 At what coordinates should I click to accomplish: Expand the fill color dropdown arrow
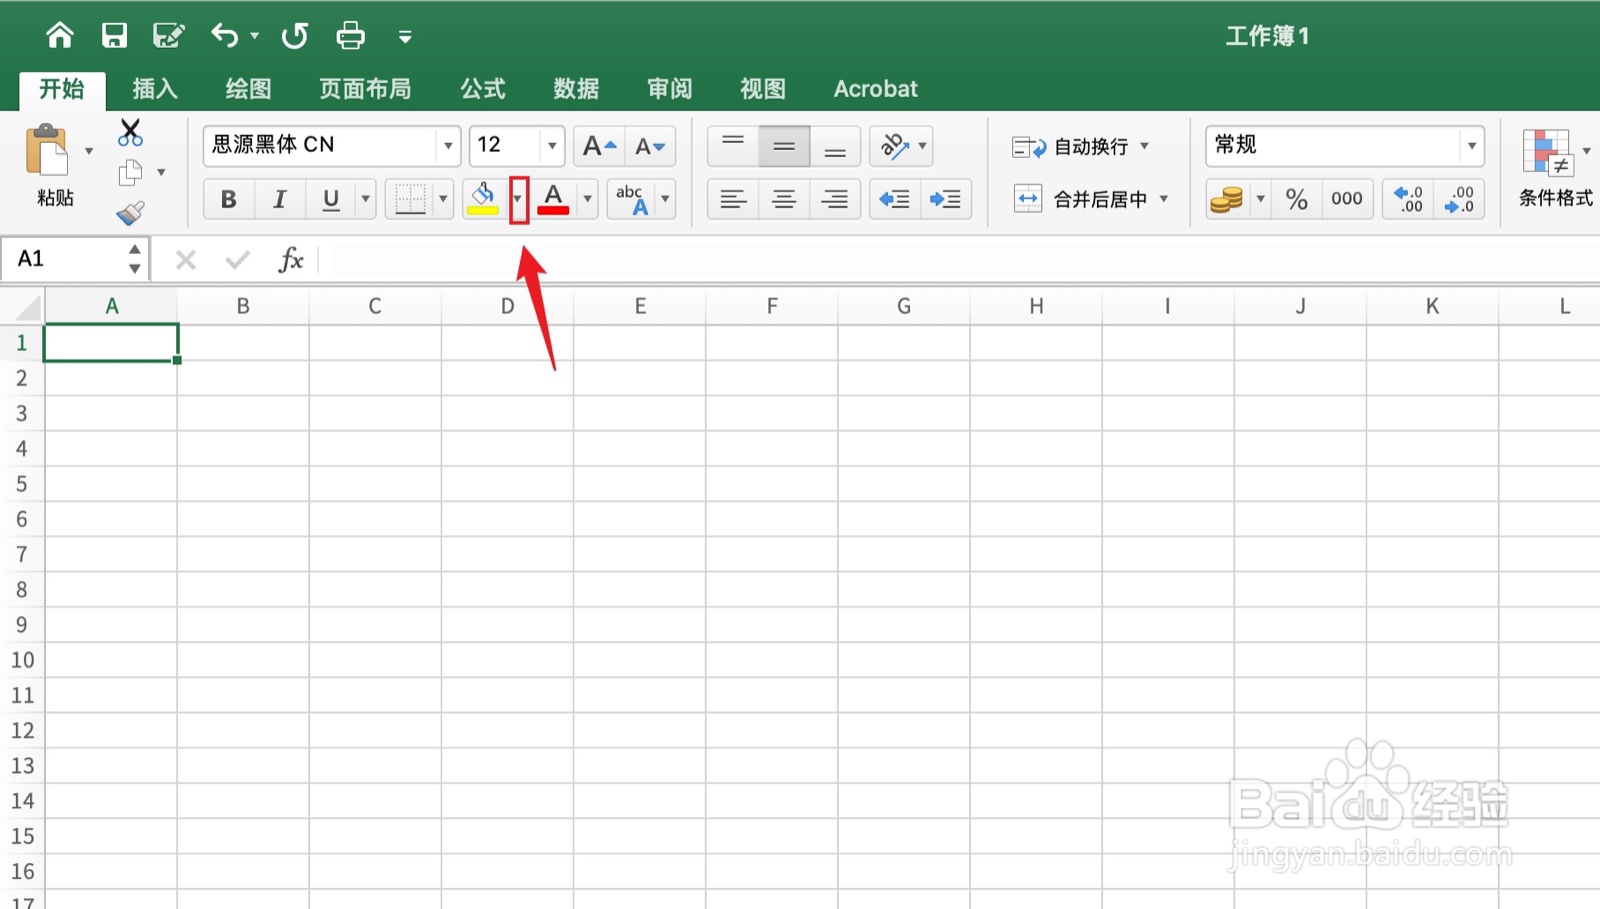point(518,199)
